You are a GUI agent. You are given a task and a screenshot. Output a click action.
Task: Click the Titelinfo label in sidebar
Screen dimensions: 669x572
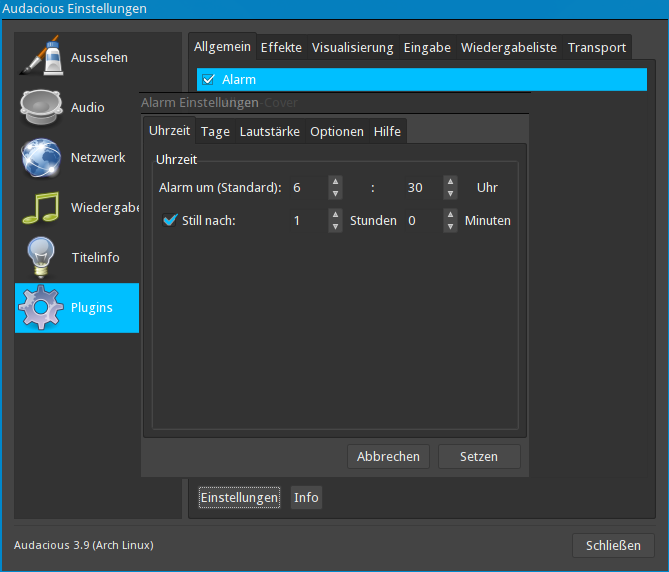pos(96,257)
